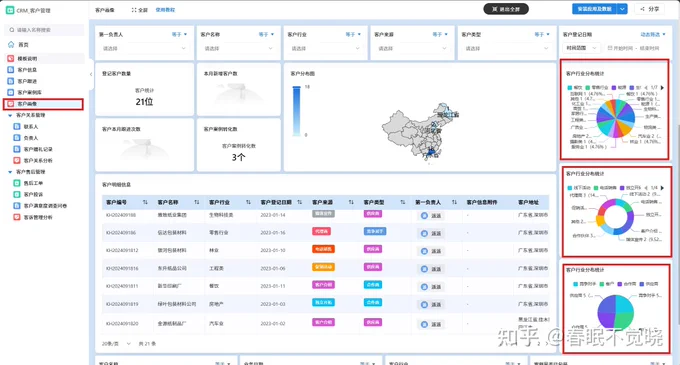Image resolution: width=680 pixels, height=365 pixels.
Task: Open 客户赠礼记录 form icon
Action: tap(17, 149)
